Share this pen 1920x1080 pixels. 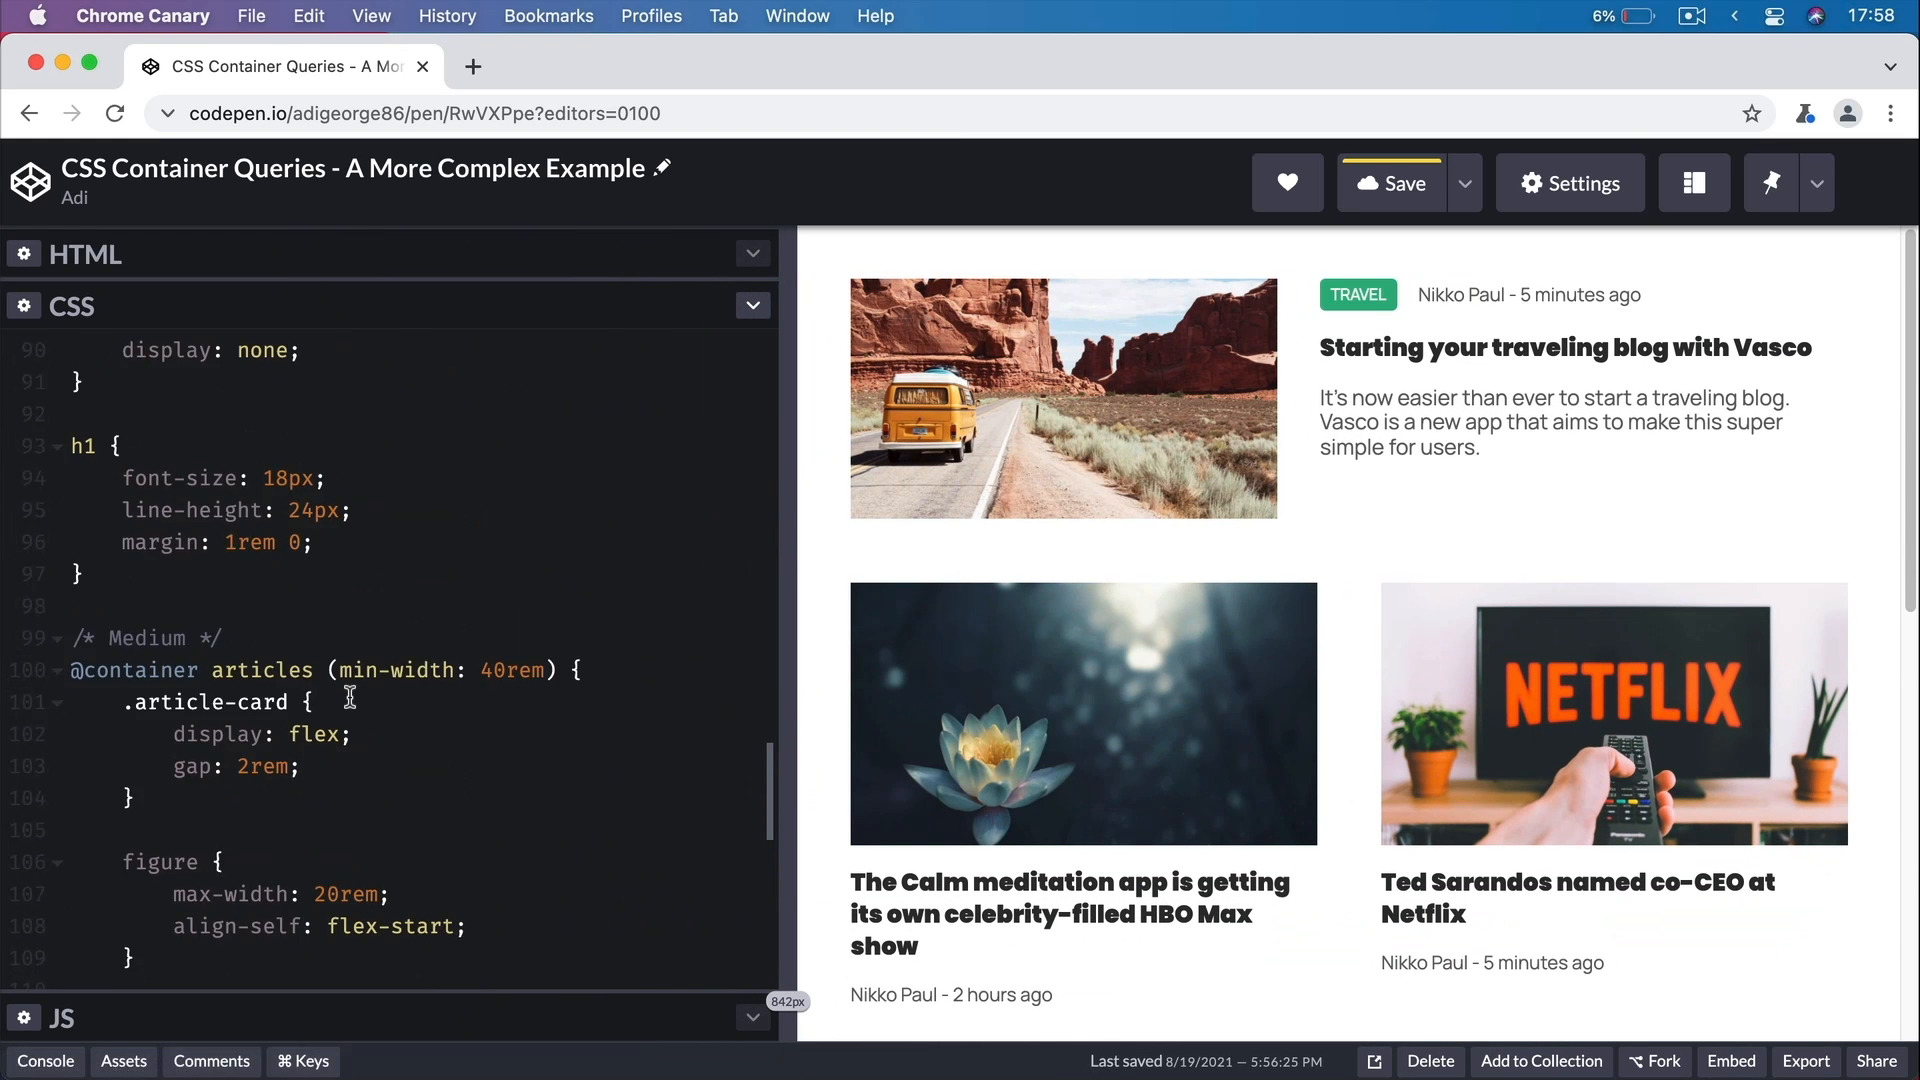pos(1876,1062)
